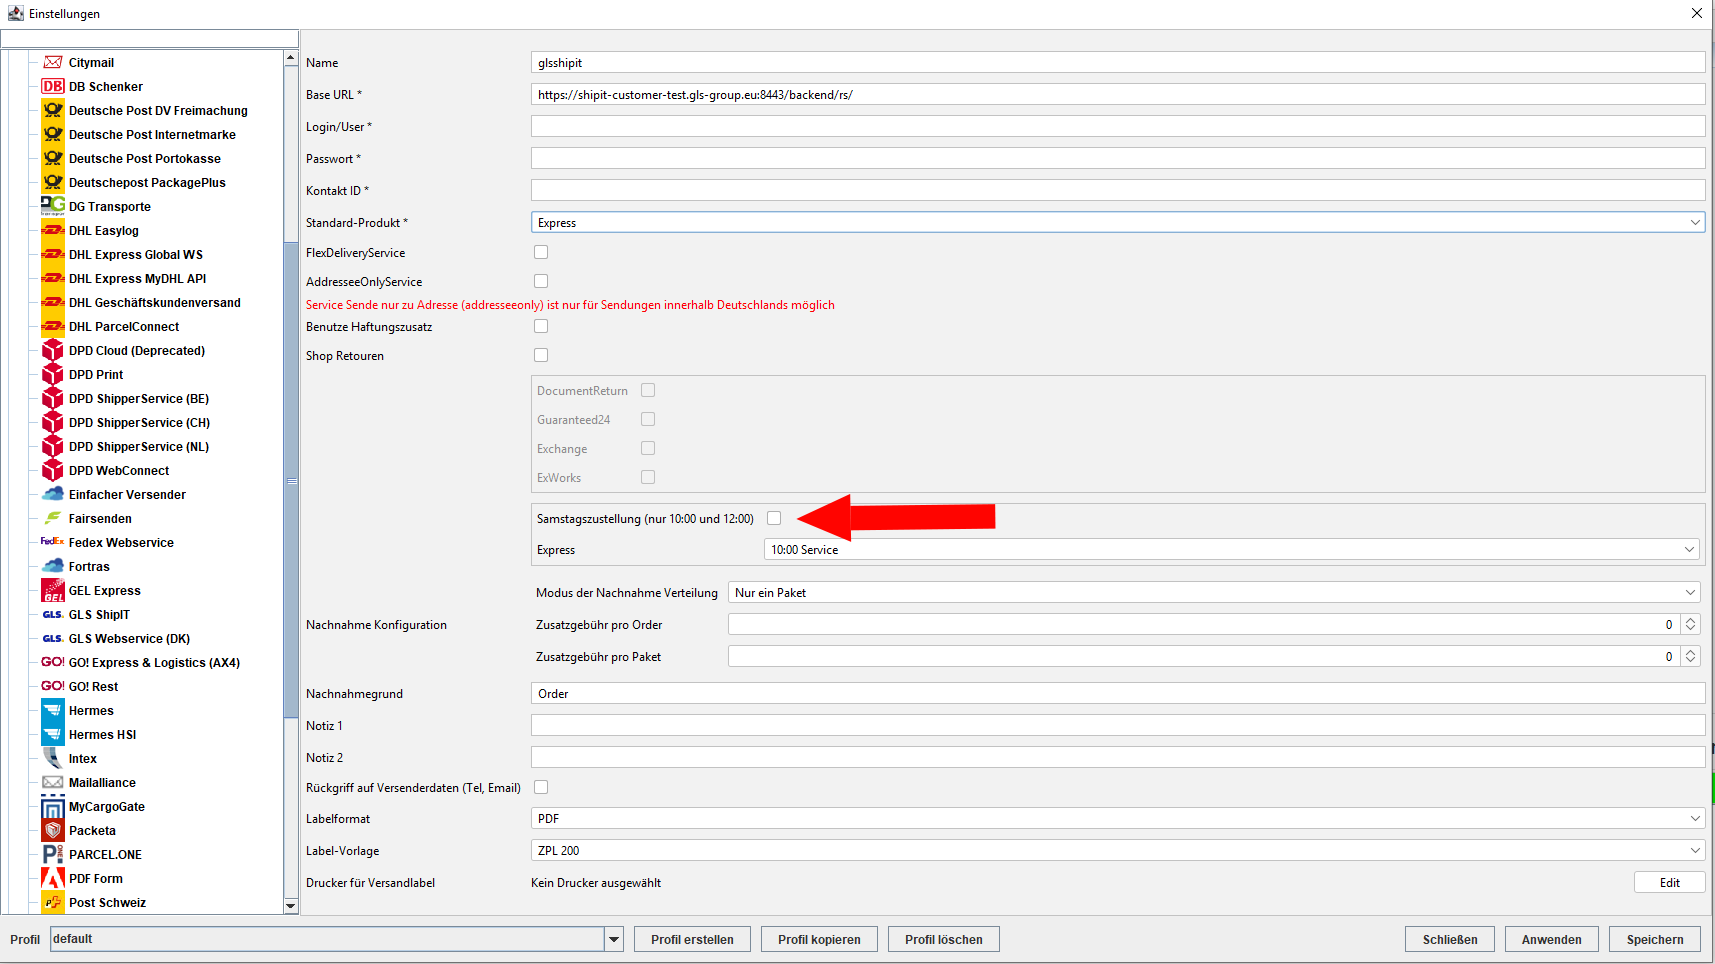Click the scroll-down arrow of carrier list

(x=291, y=906)
